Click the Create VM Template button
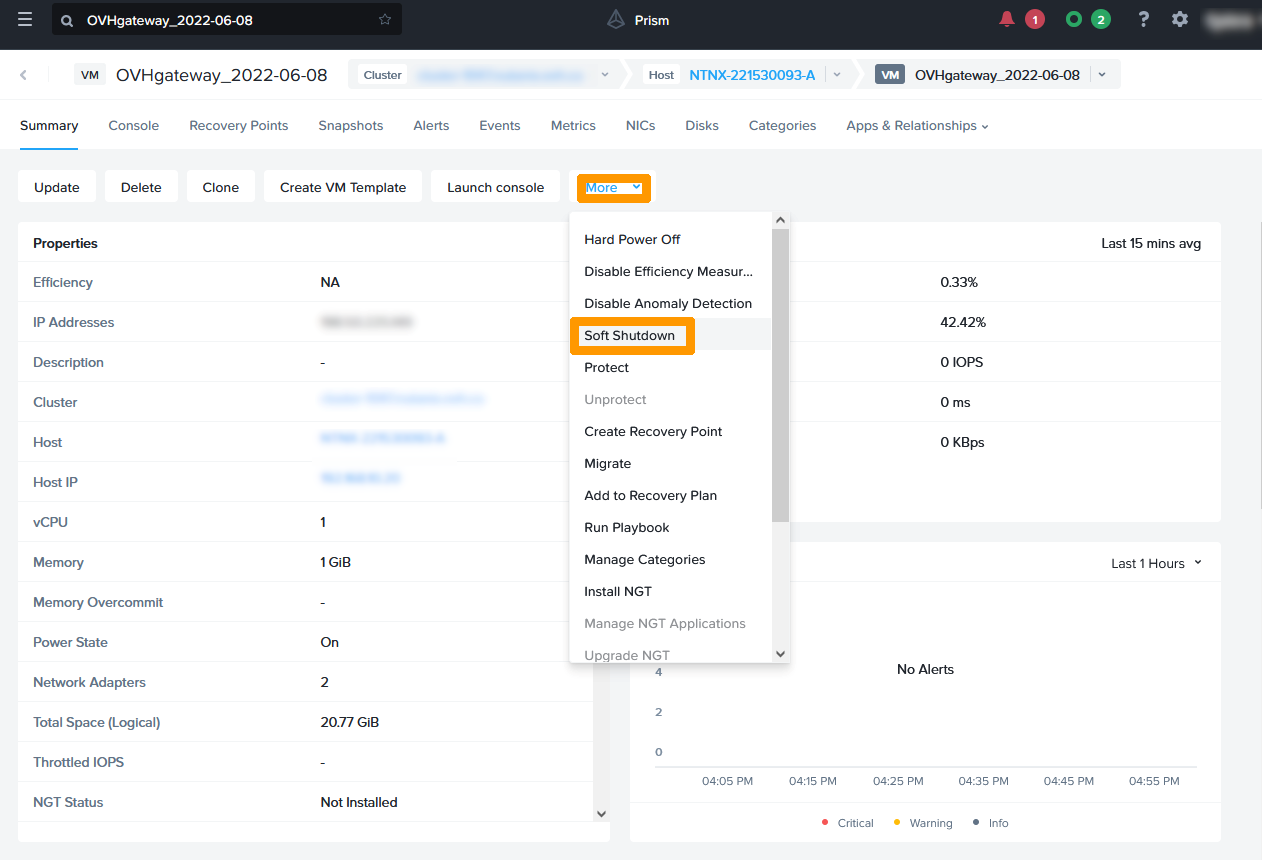The image size is (1262, 860). [342, 187]
